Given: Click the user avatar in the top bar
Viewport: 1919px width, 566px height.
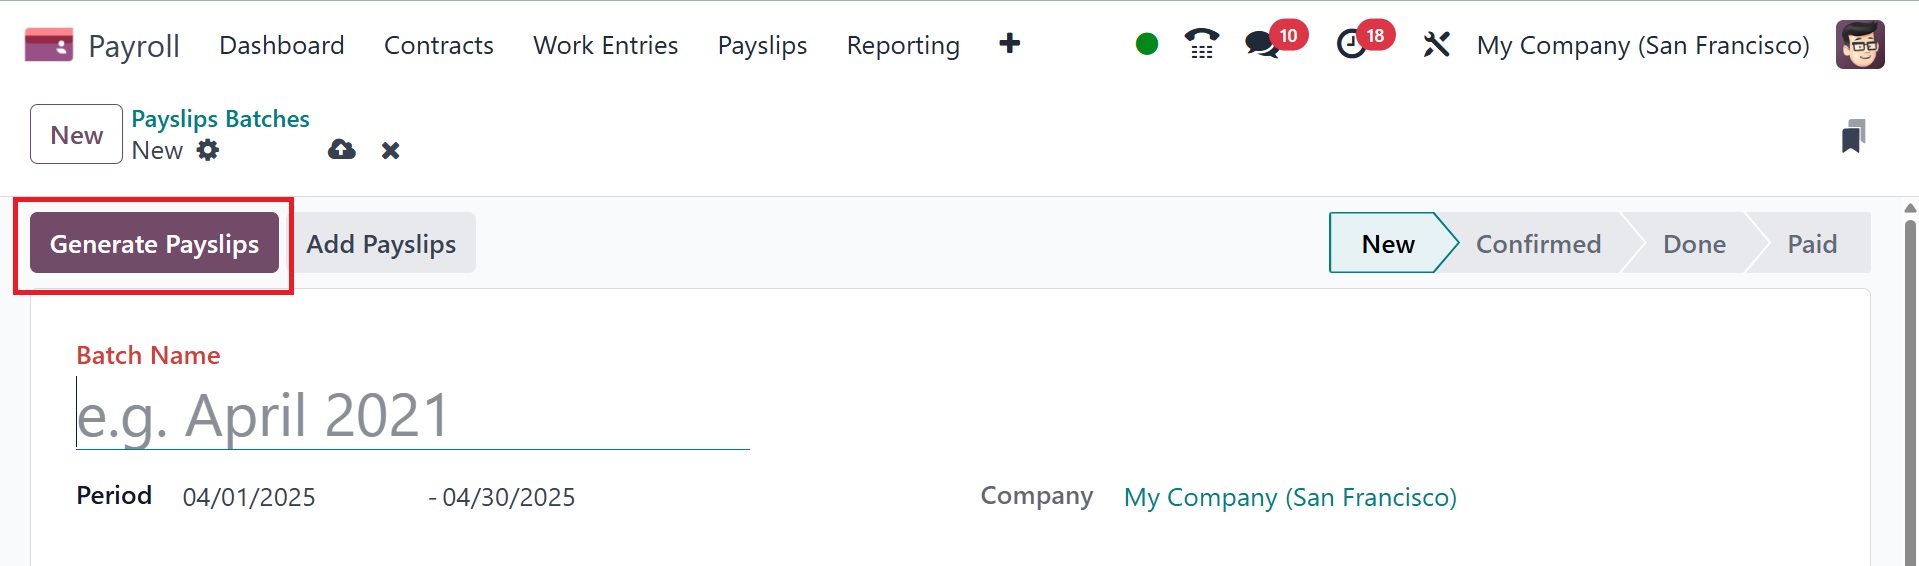Looking at the screenshot, I should point(1860,45).
